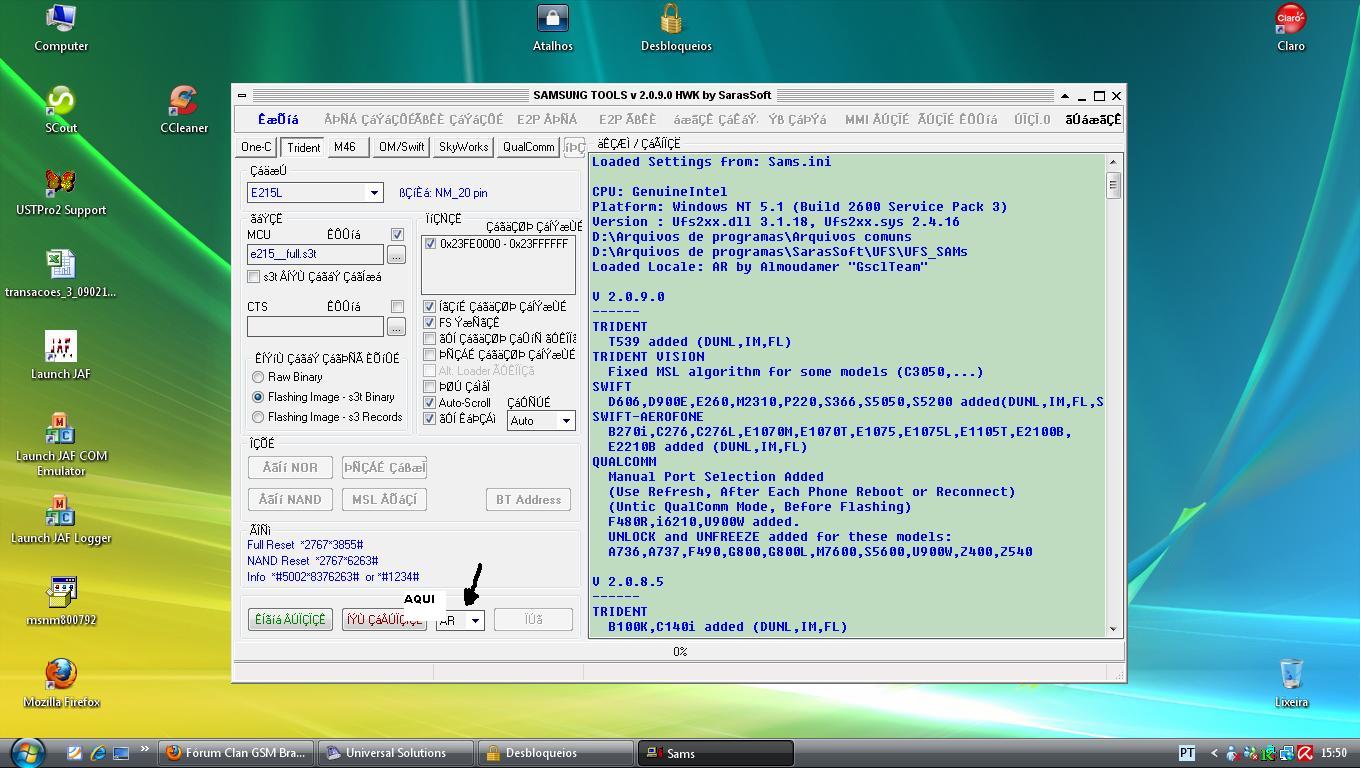Click the BT Address button

coord(528,499)
